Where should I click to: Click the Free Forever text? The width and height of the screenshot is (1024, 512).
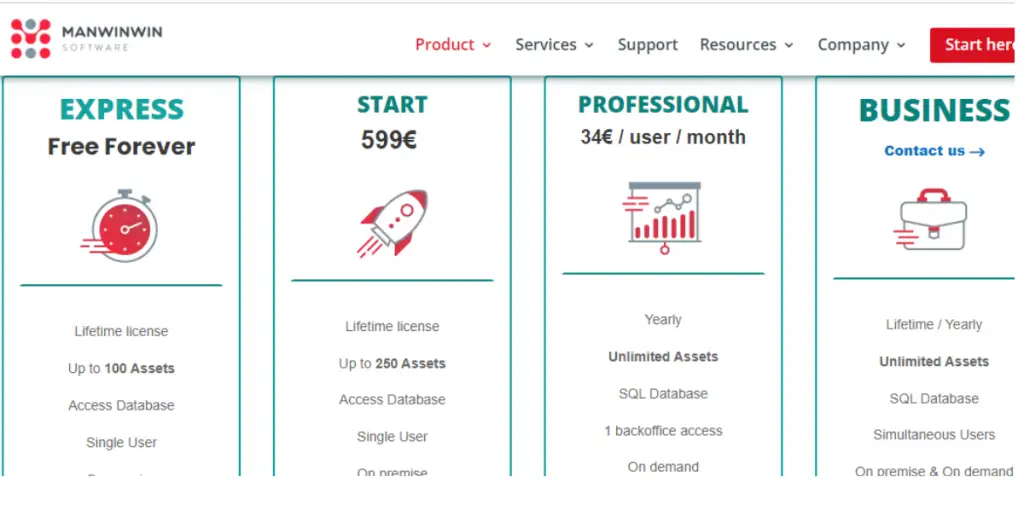[121, 146]
